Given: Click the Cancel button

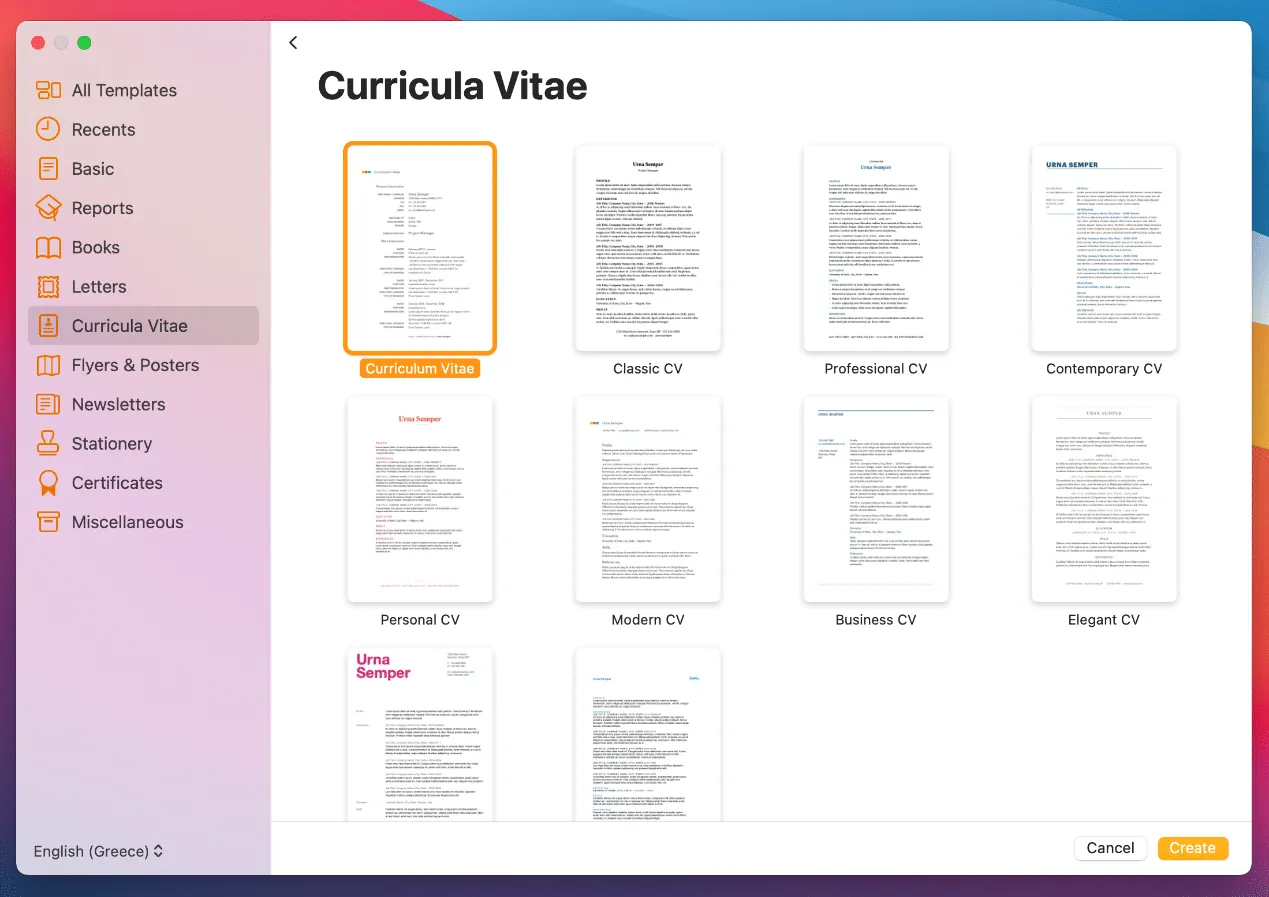Looking at the screenshot, I should click(x=1110, y=848).
